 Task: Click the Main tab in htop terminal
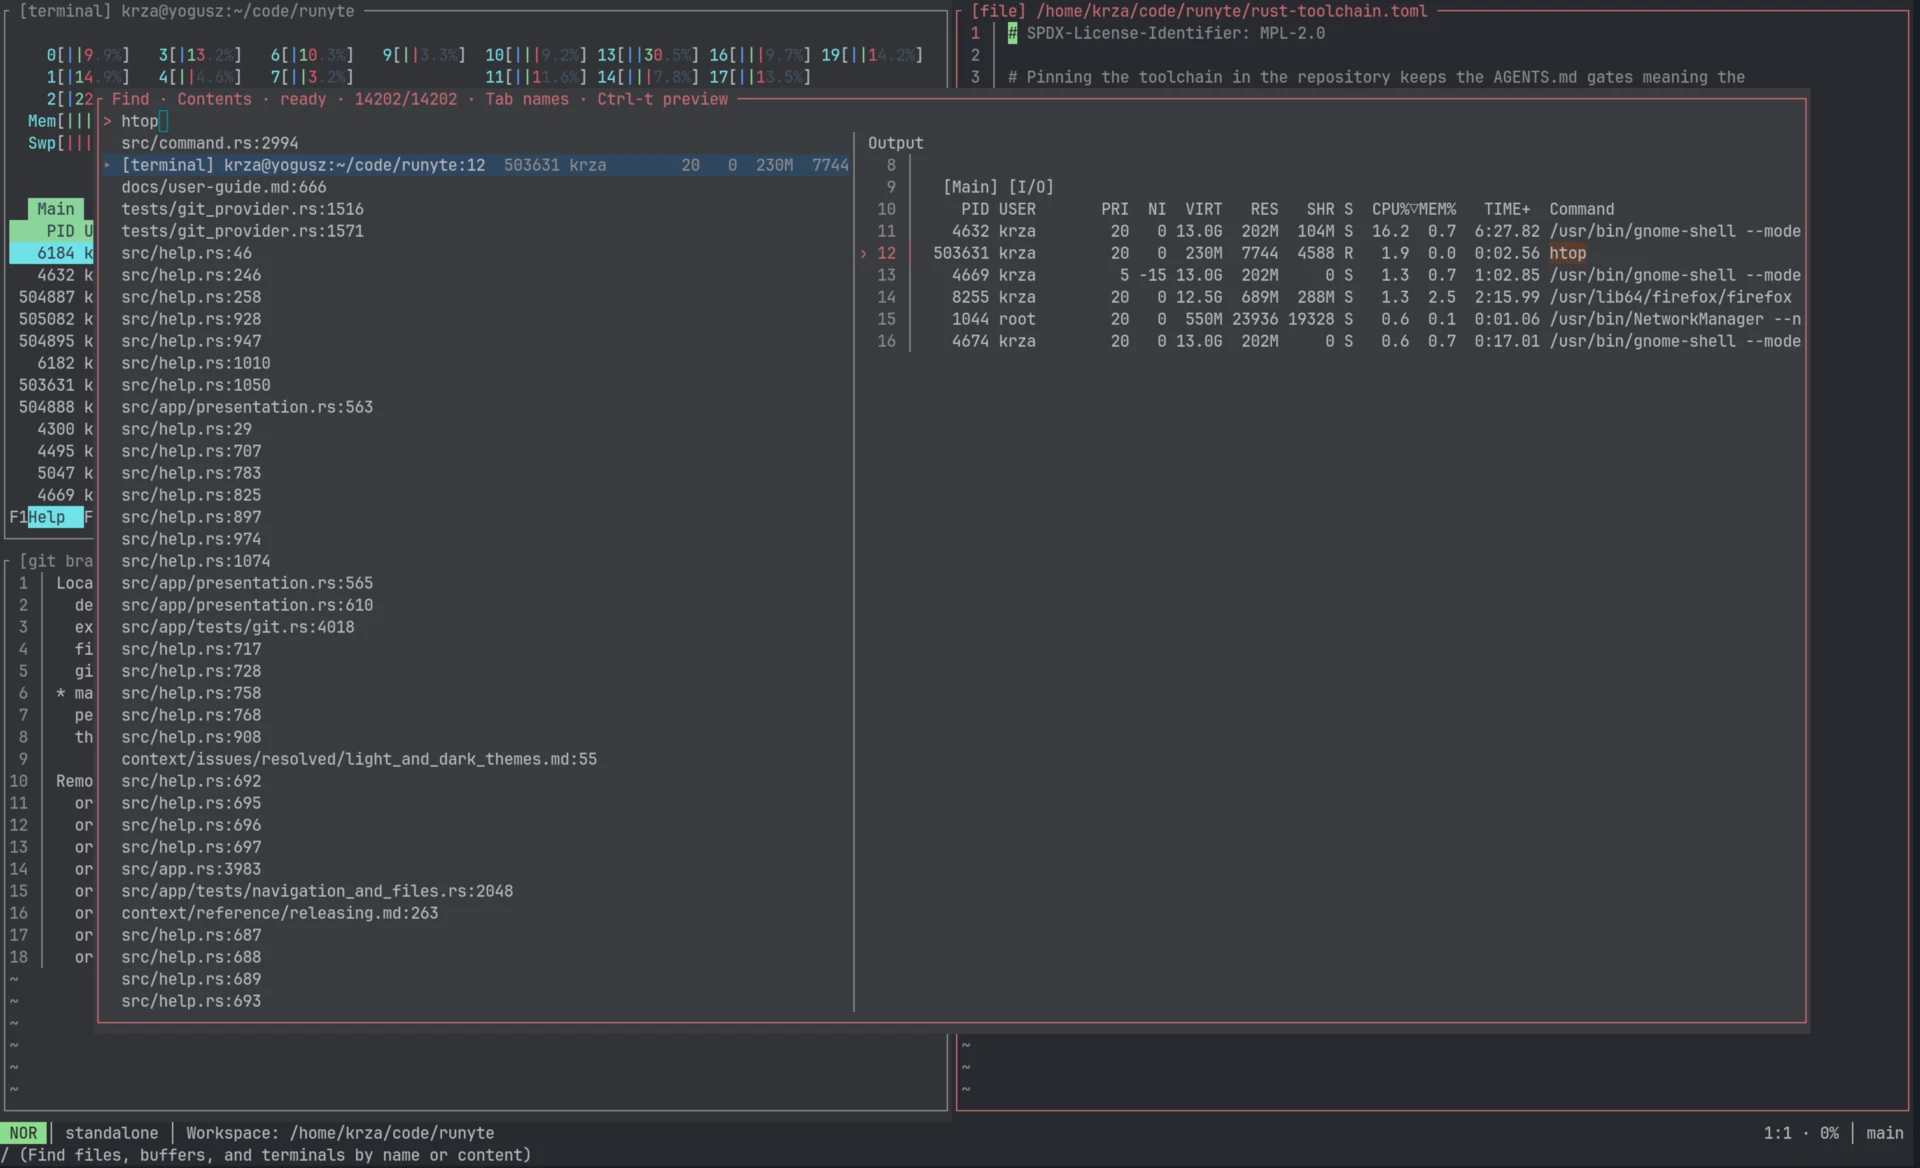(56, 209)
